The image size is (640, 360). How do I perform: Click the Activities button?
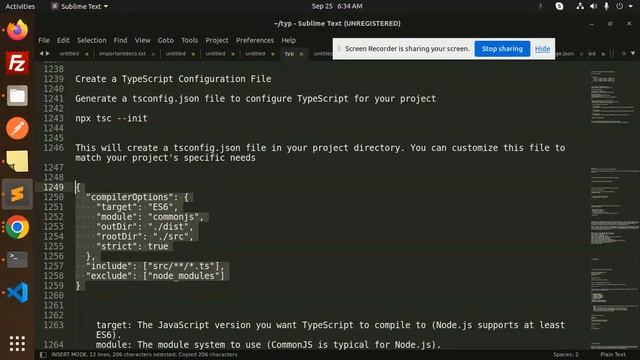[20, 6]
